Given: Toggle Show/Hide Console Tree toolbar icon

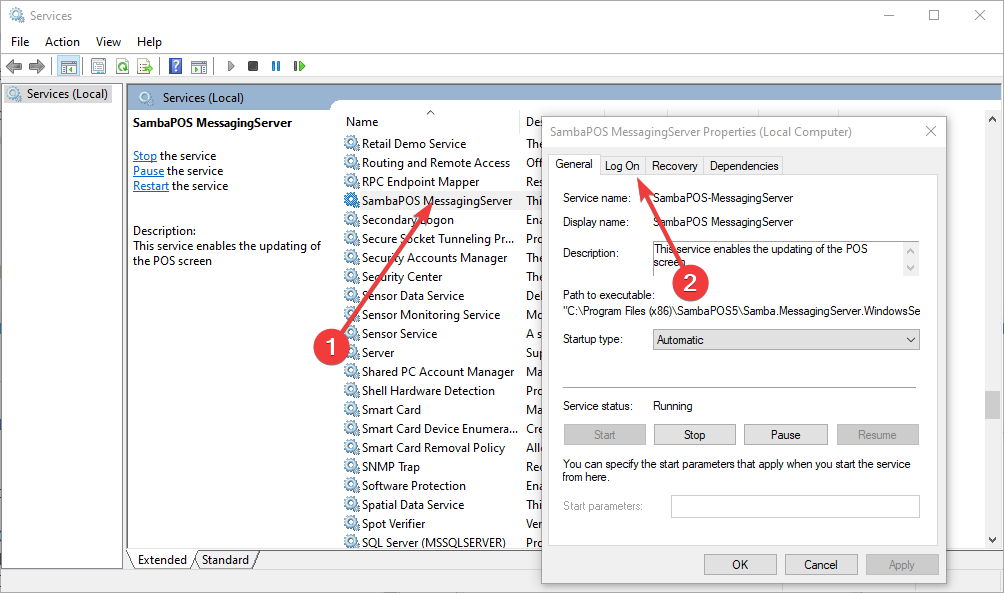Looking at the screenshot, I should point(69,66).
